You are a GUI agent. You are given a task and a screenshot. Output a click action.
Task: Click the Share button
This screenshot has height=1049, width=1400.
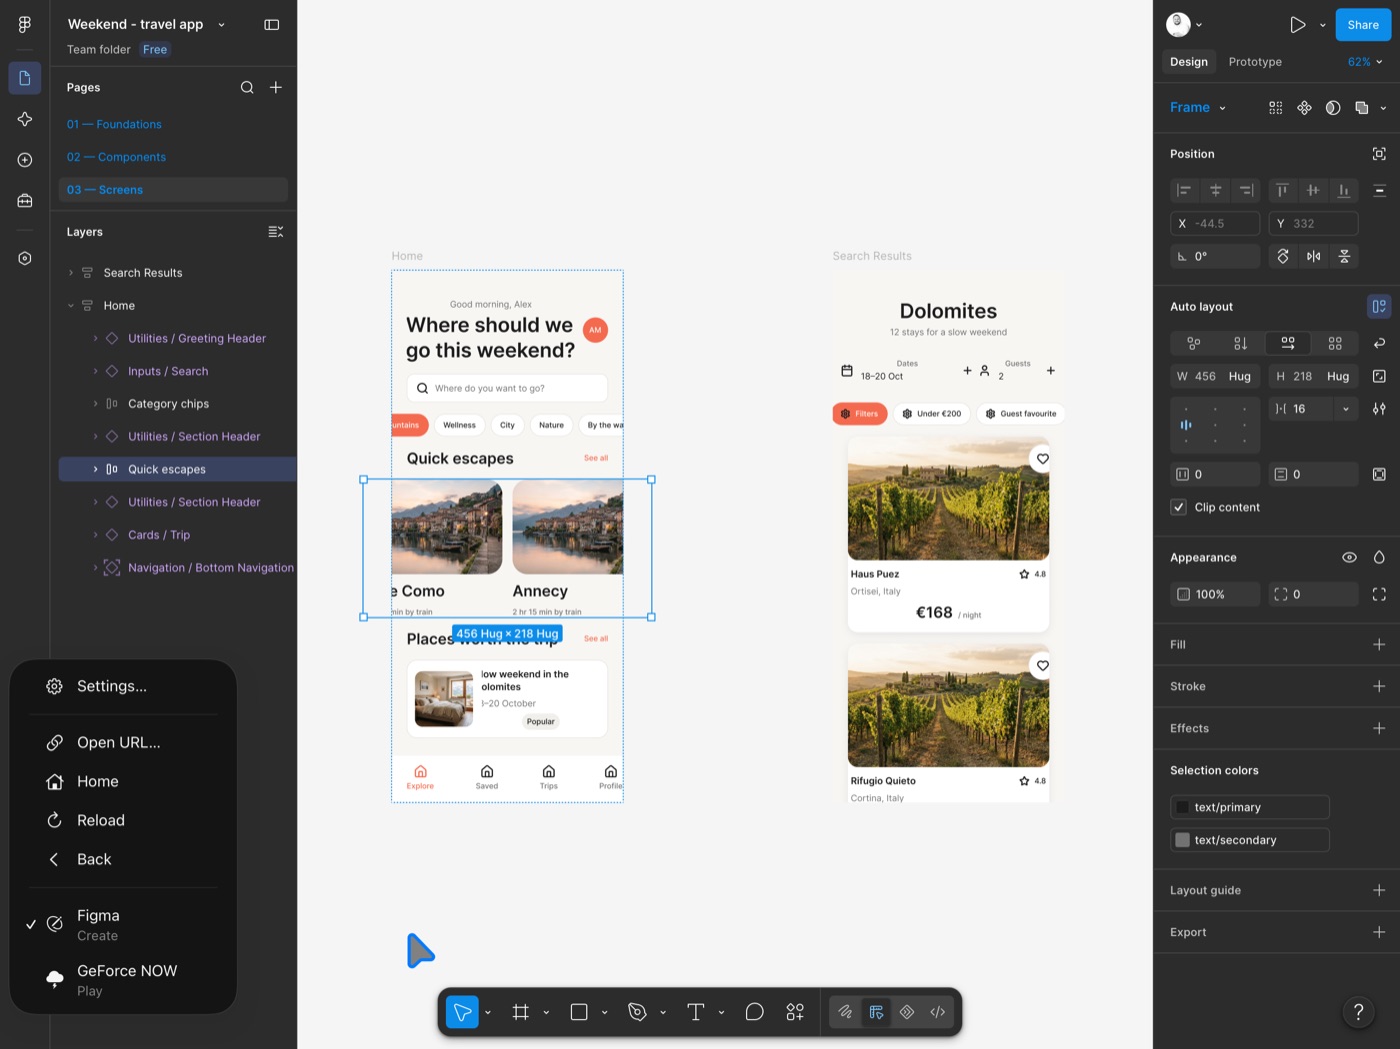1363,25
